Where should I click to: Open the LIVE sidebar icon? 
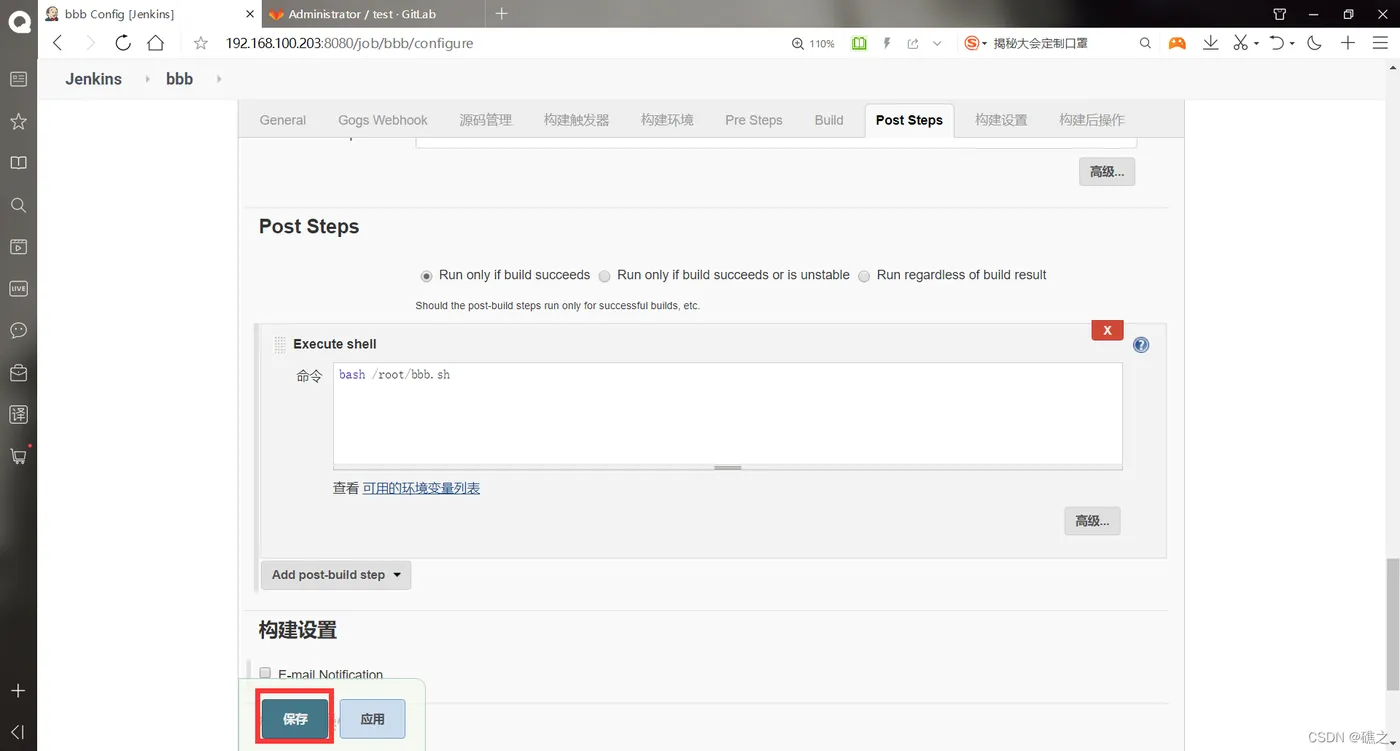coord(18,288)
